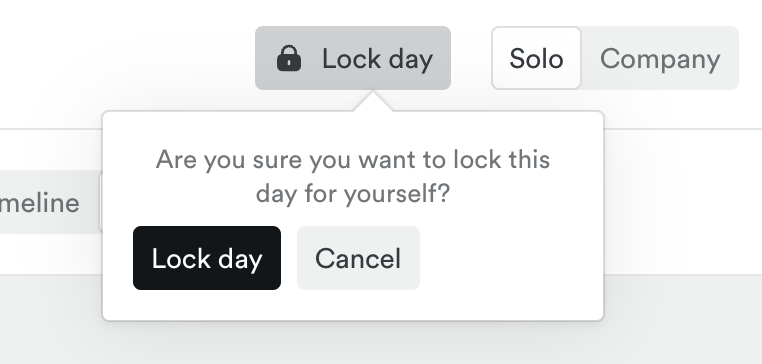The image size is (762, 364).
Task: Switch the view mode to Solo
Action: point(536,58)
